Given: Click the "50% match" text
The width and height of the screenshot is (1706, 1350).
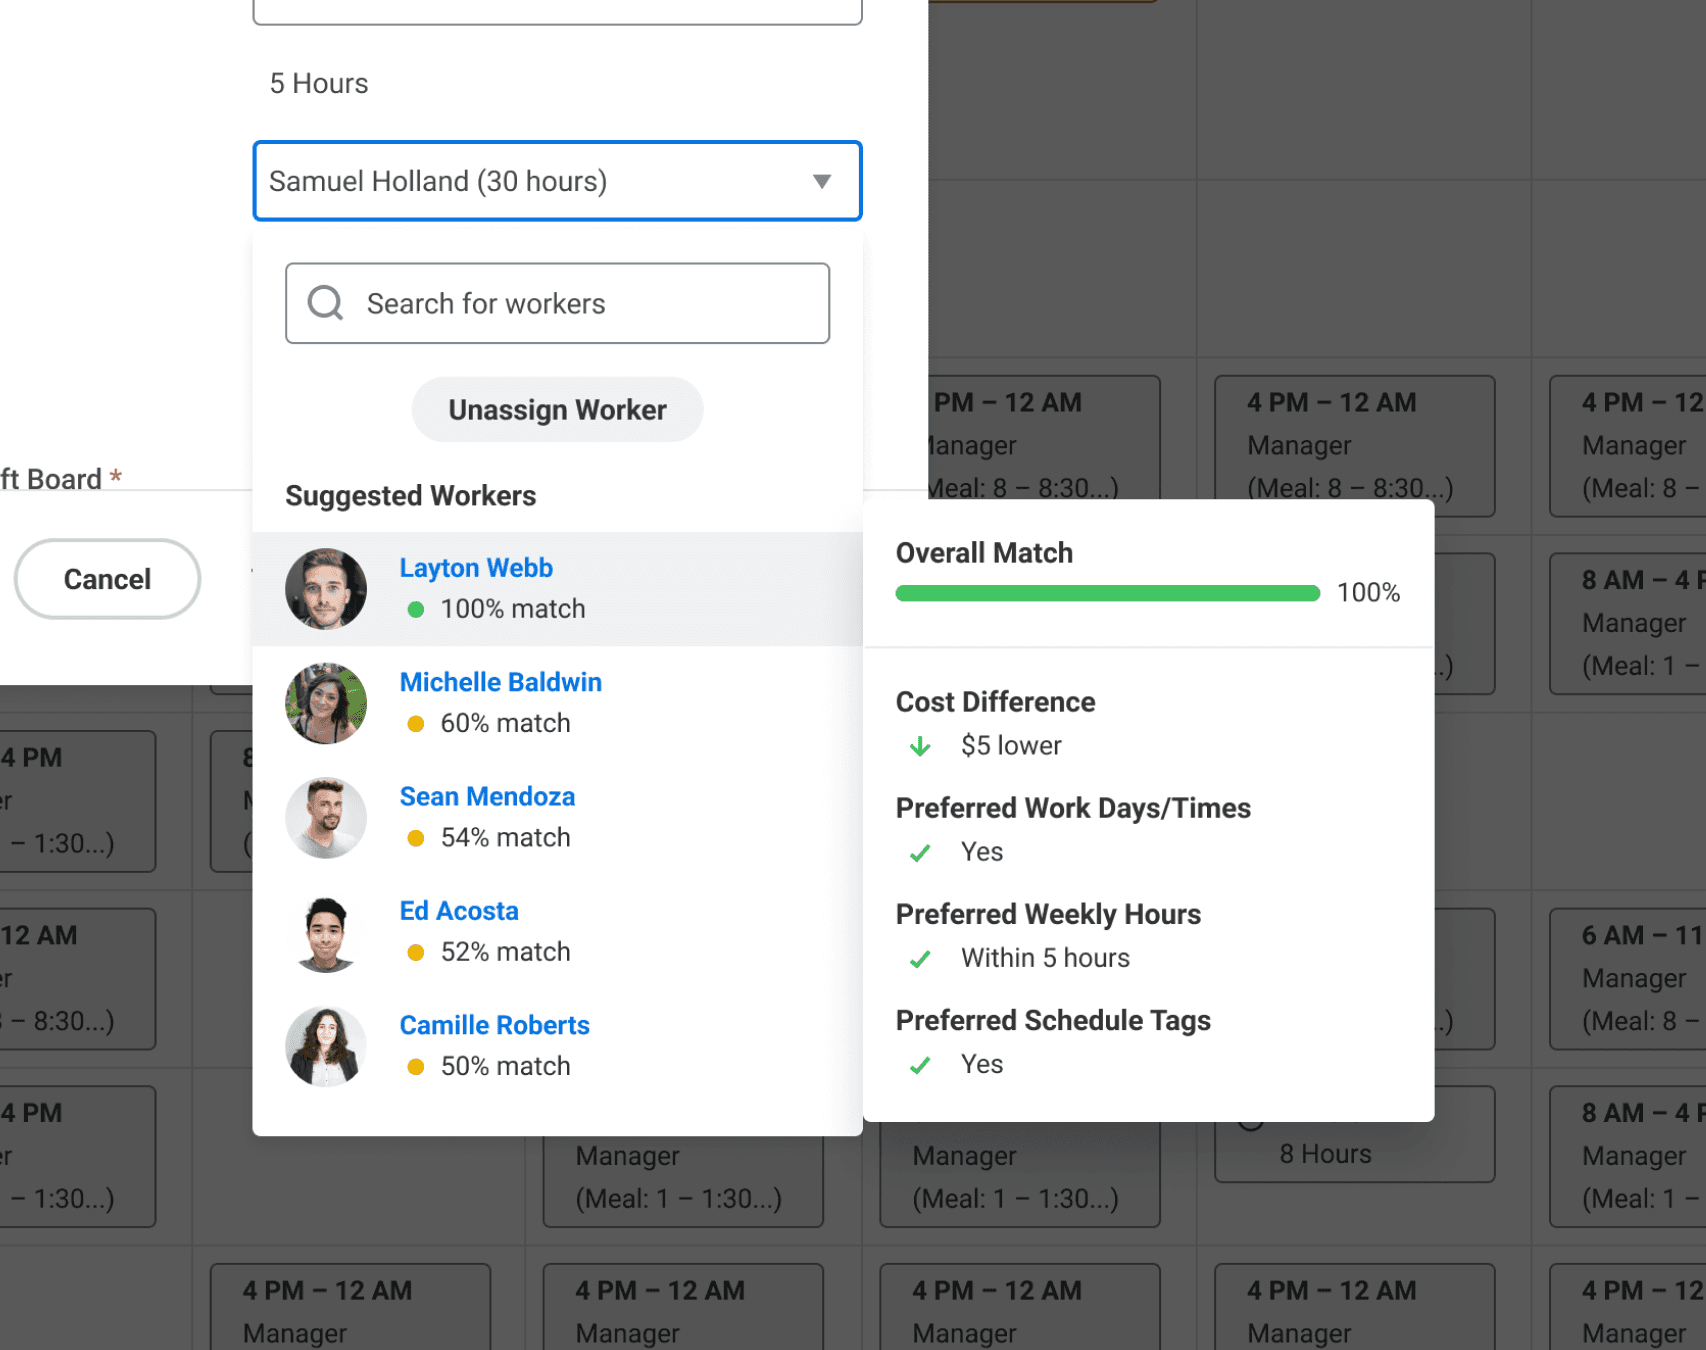Looking at the screenshot, I should (506, 1066).
